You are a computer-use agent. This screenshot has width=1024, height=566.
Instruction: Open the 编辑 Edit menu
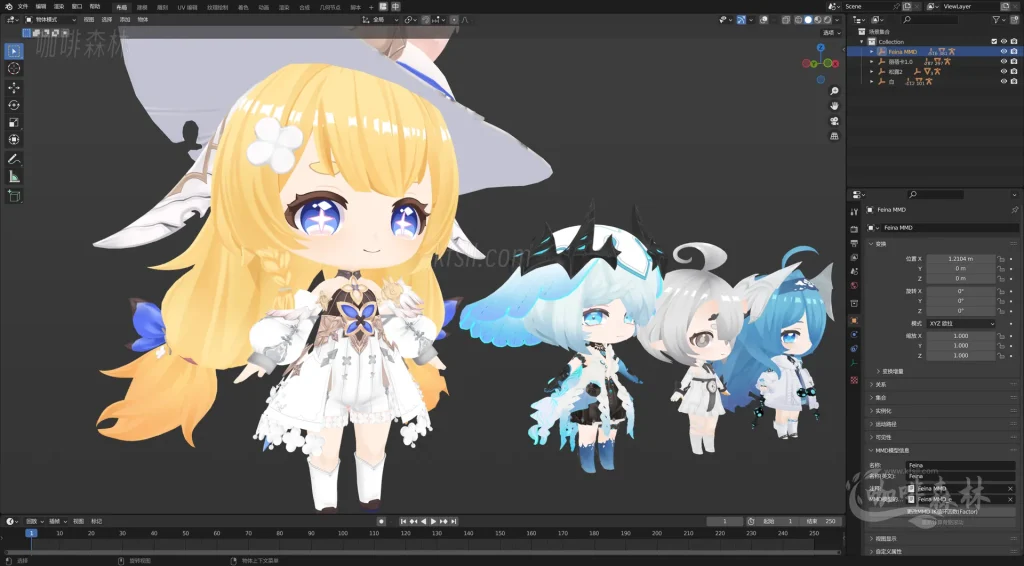tap(40, 7)
